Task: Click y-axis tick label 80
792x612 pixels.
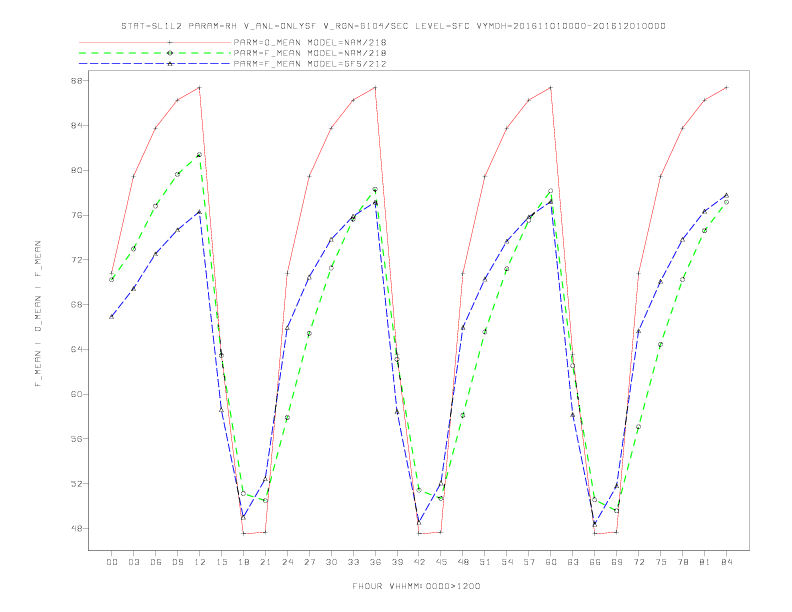Action: 78,170
